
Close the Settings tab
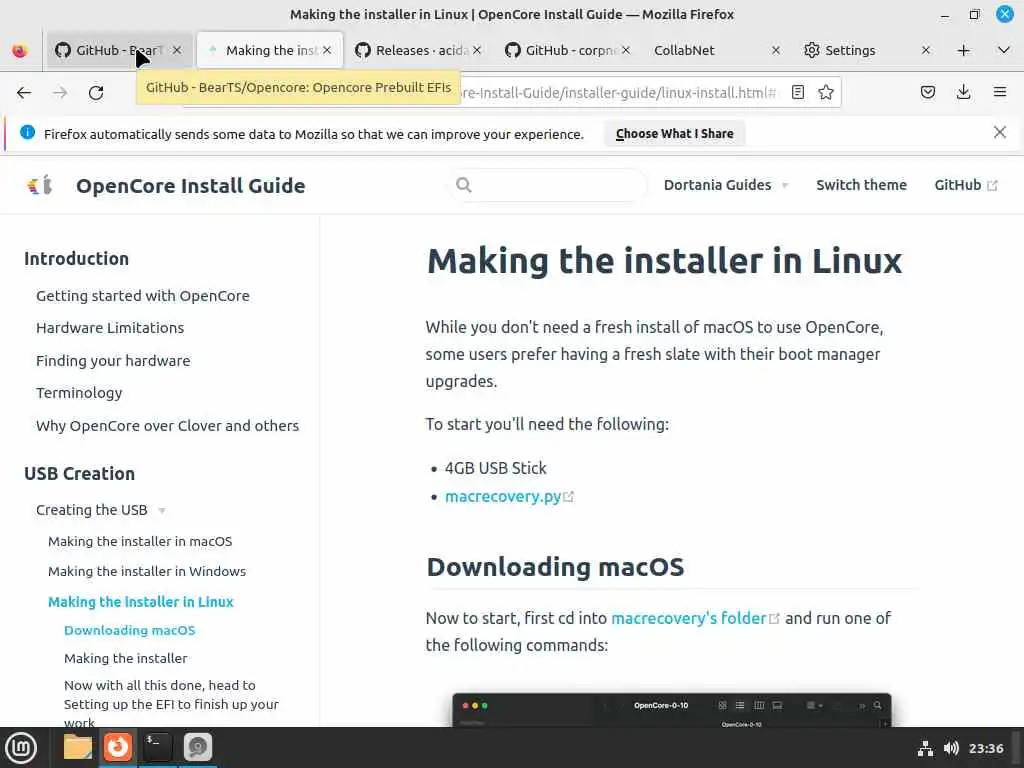pyautogui.click(x=925, y=50)
